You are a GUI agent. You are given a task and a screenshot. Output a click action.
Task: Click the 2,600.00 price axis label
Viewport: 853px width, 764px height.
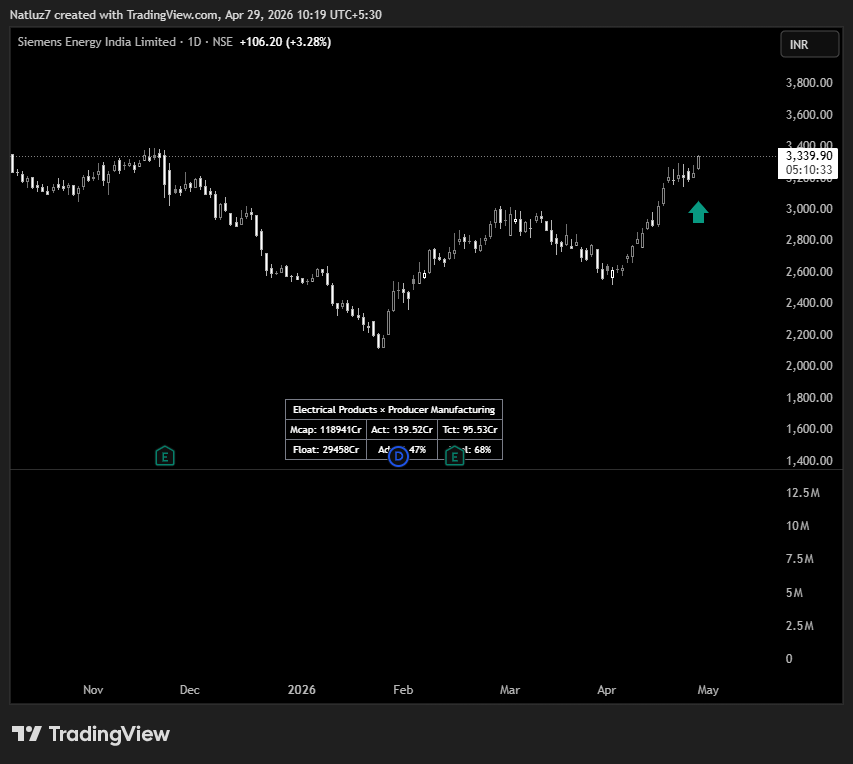point(809,272)
